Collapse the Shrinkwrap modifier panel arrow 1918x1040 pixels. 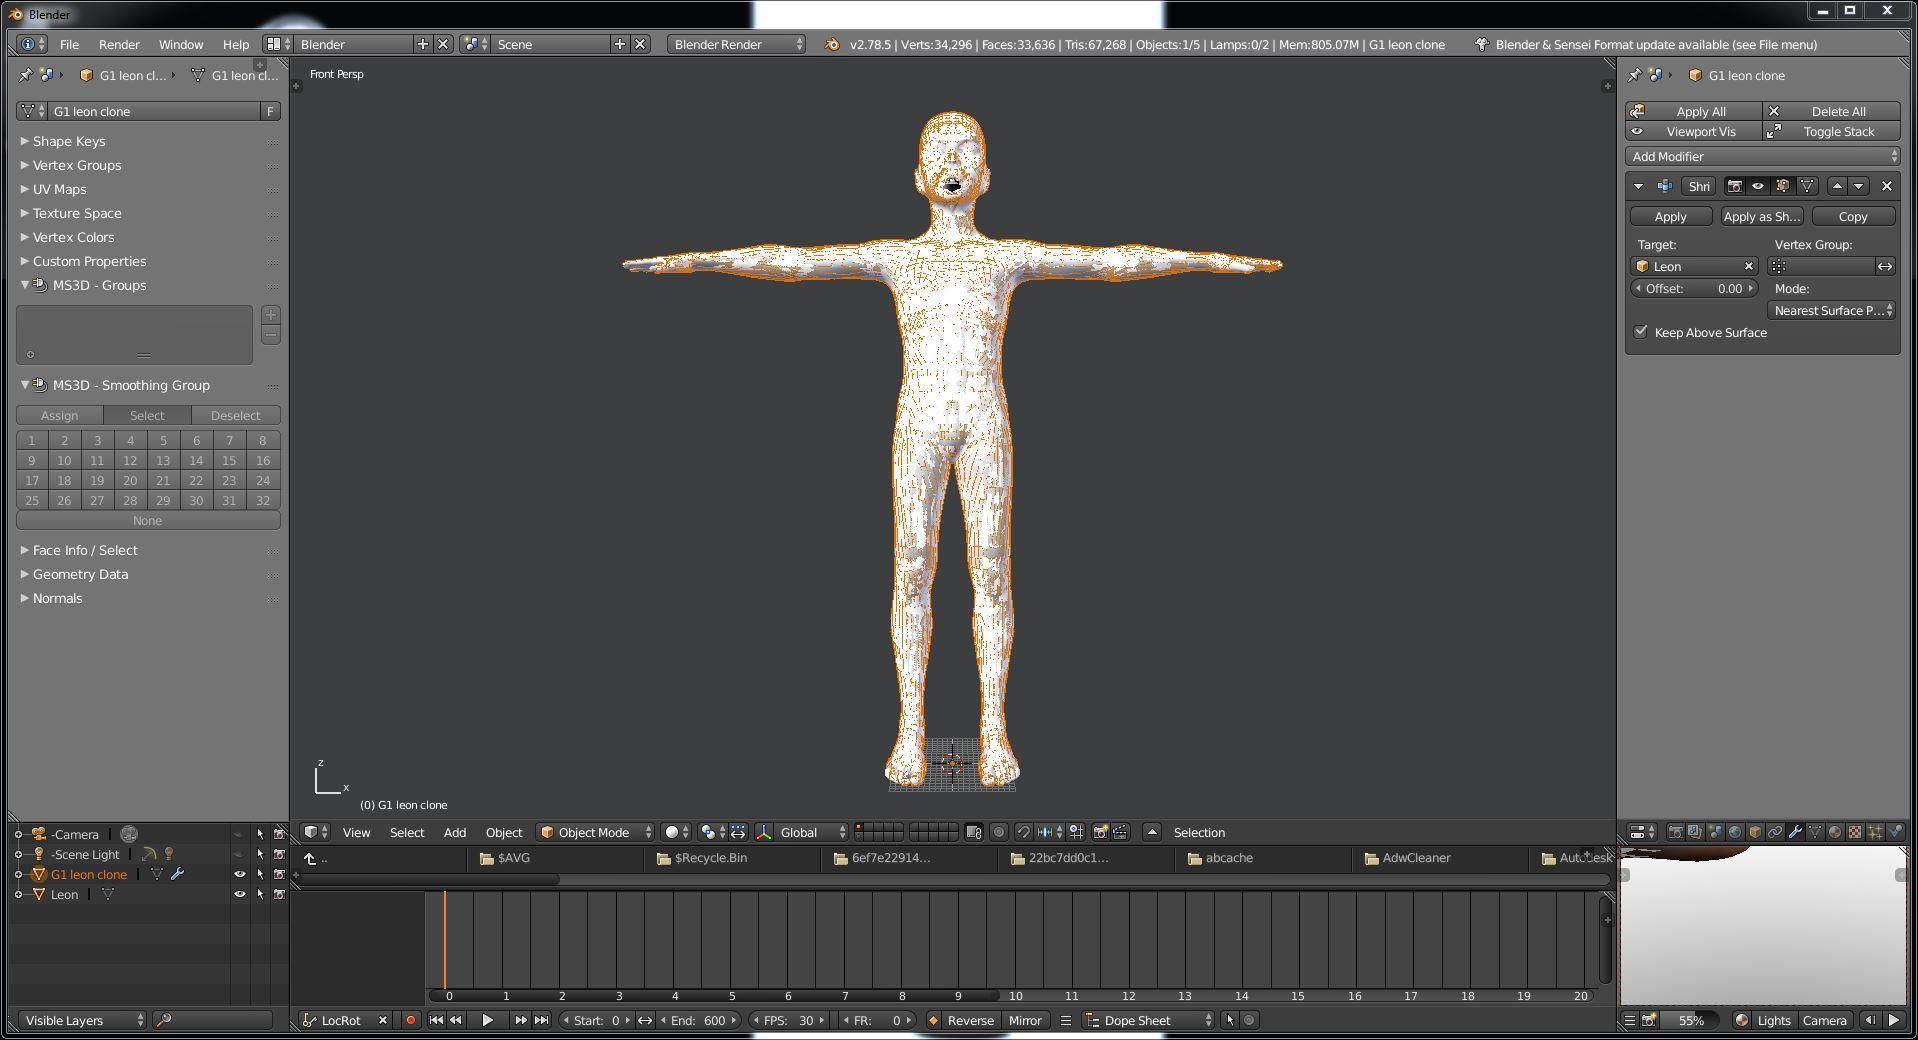(x=1638, y=186)
